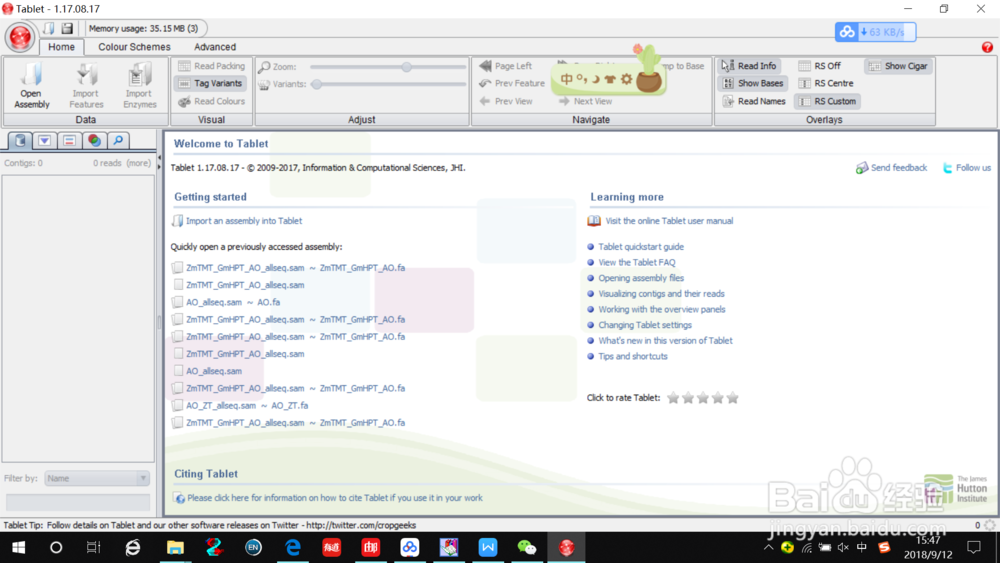Image resolution: width=1000 pixels, height=563 pixels.
Task: Select RS Centre overlay option
Action: 827,84
